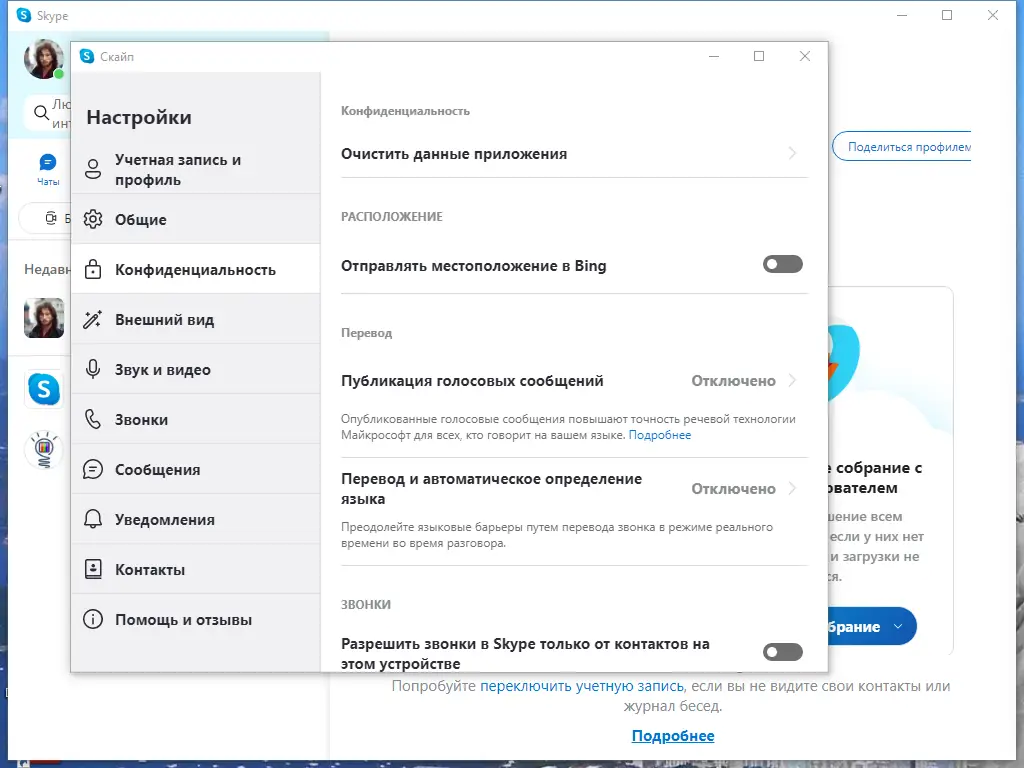Click Отключено value for Публикация голосовых сообщений
Image resolution: width=1024 pixels, height=768 pixels.
point(733,381)
